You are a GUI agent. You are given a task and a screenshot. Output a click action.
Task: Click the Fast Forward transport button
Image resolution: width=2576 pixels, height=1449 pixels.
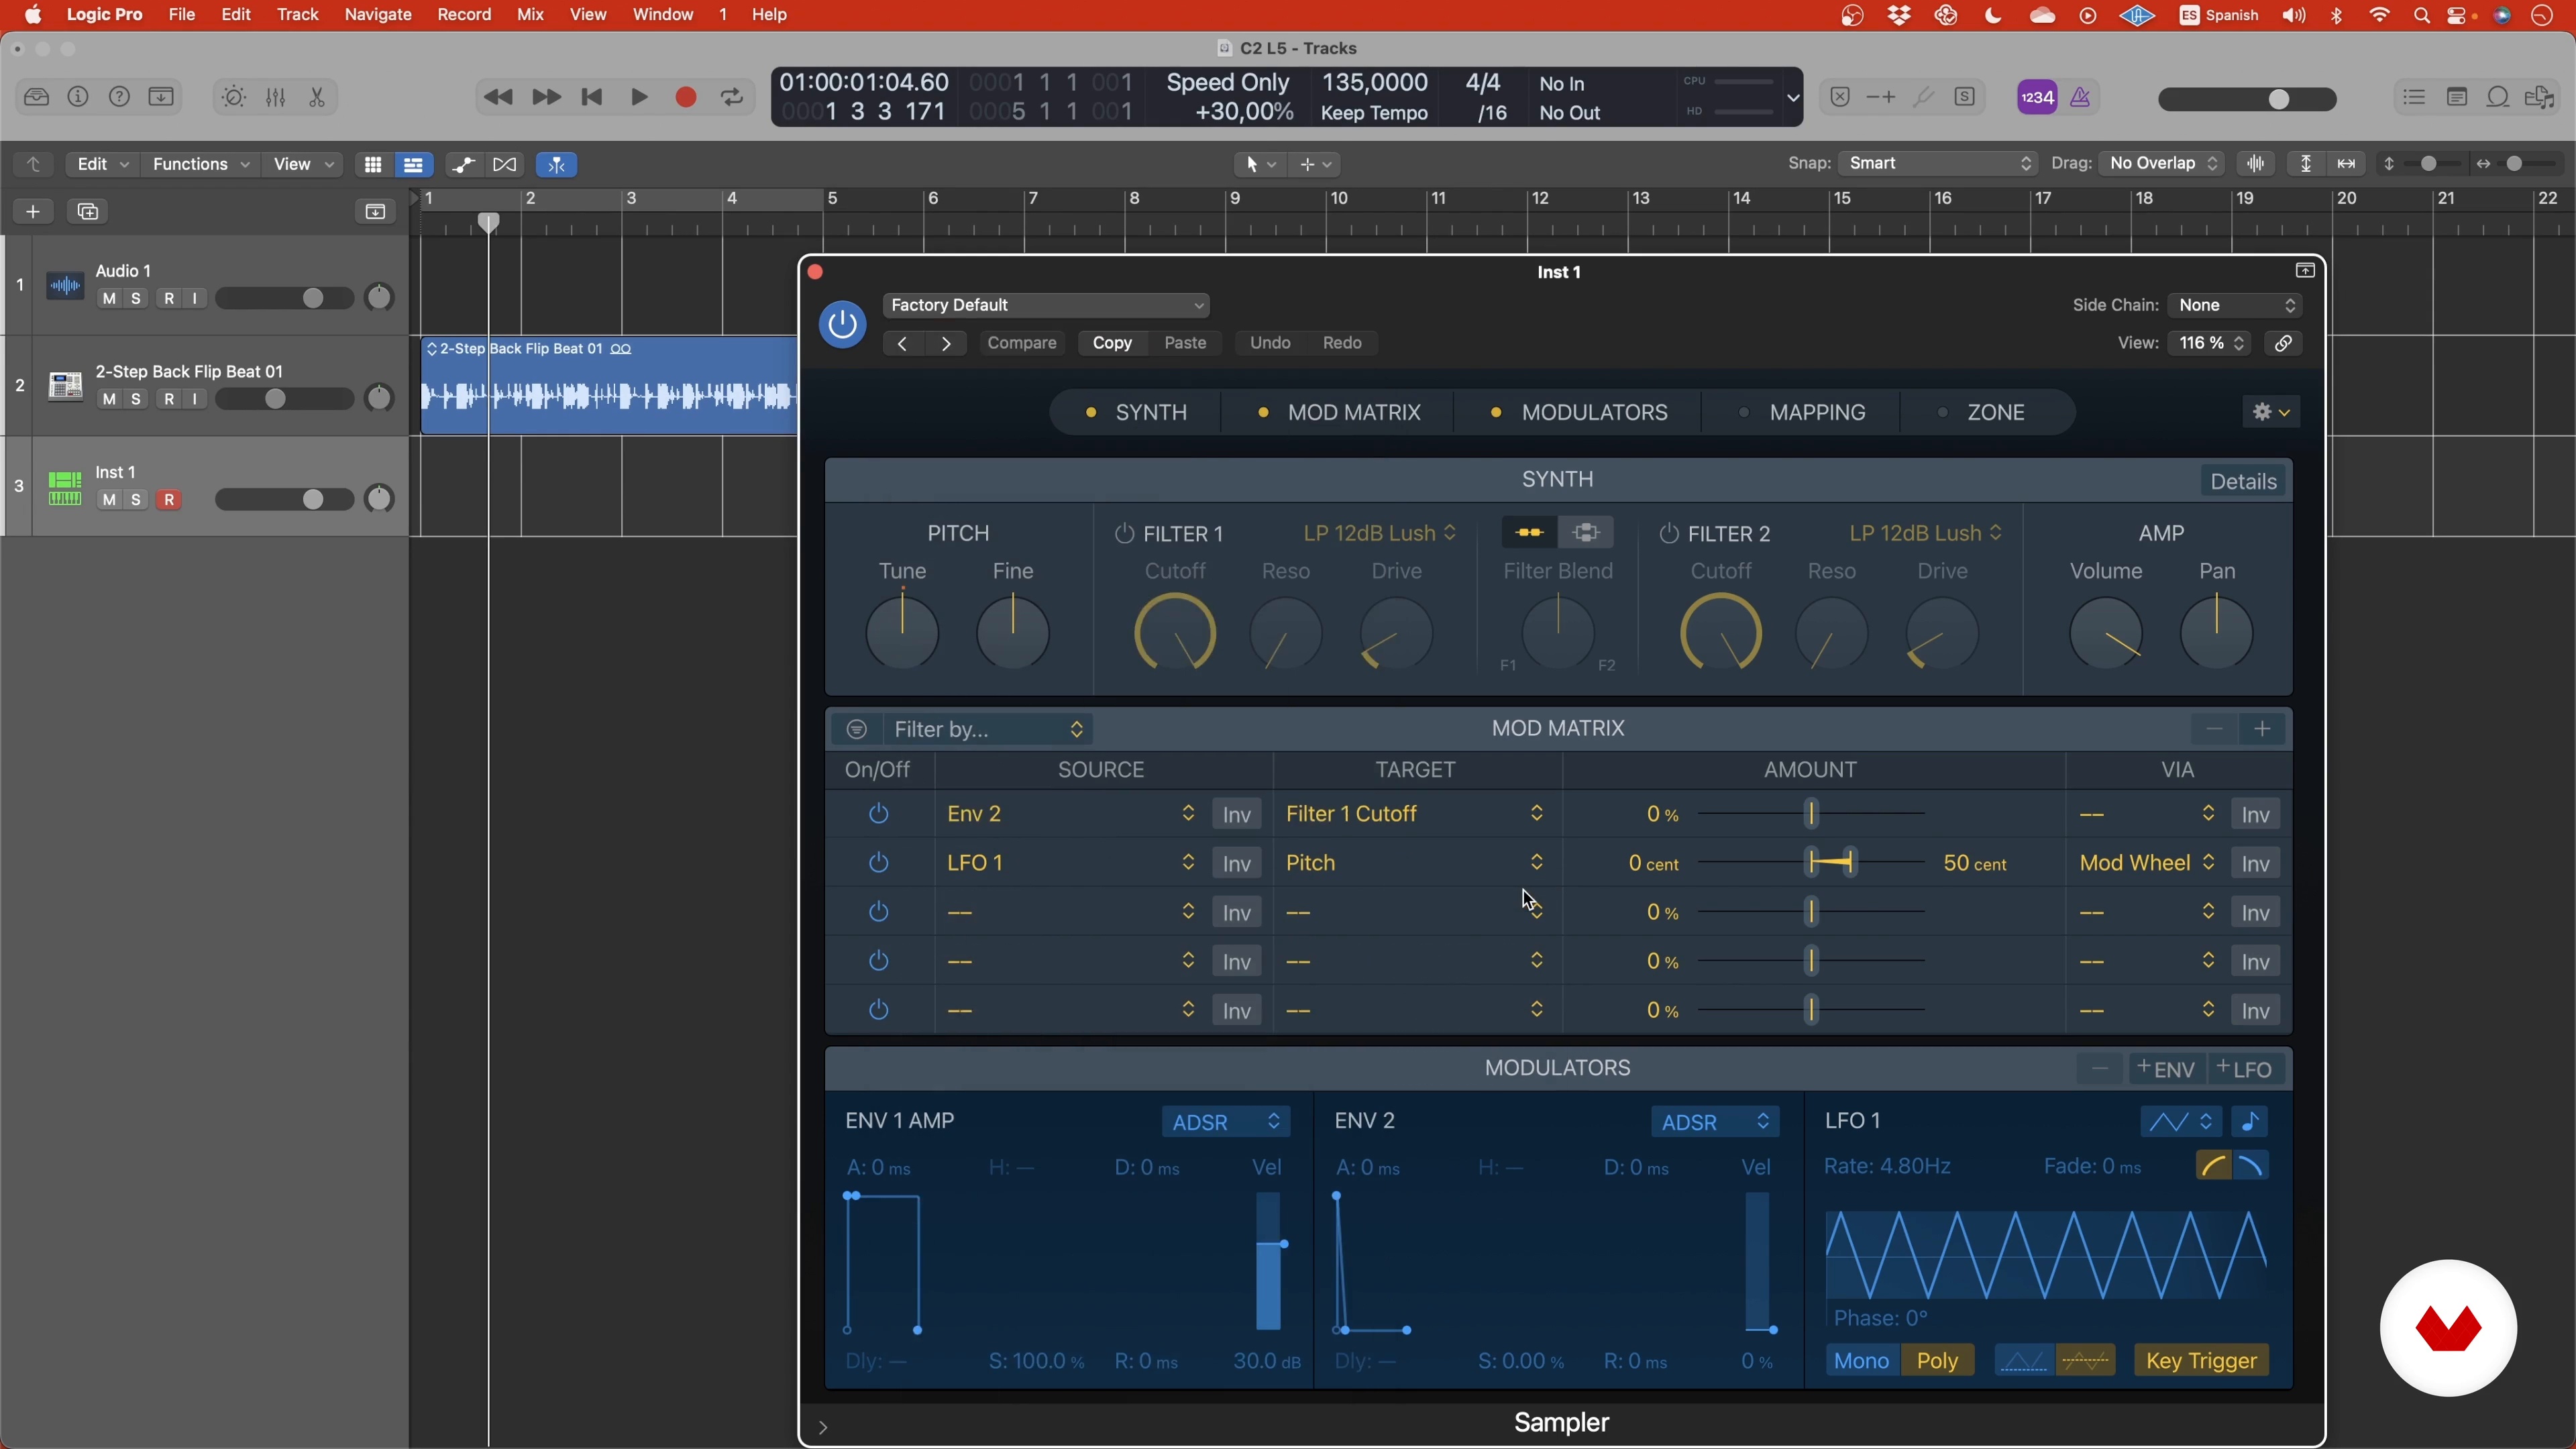click(546, 97)
